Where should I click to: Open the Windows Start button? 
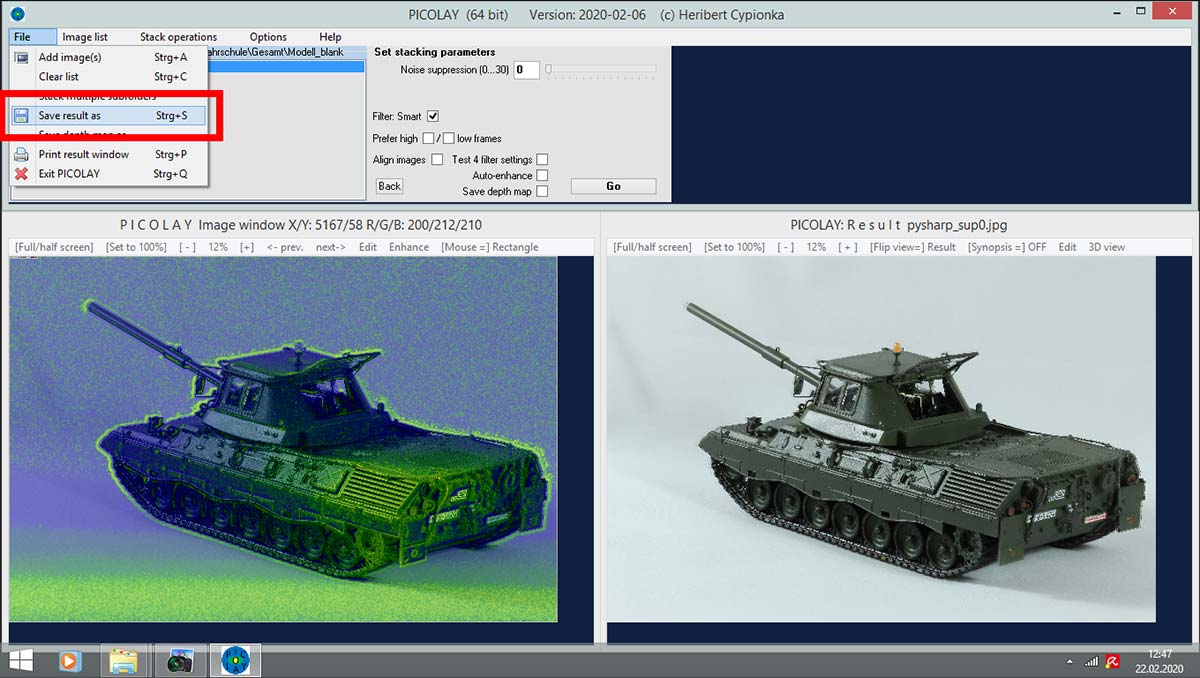[x=19, y=660]
